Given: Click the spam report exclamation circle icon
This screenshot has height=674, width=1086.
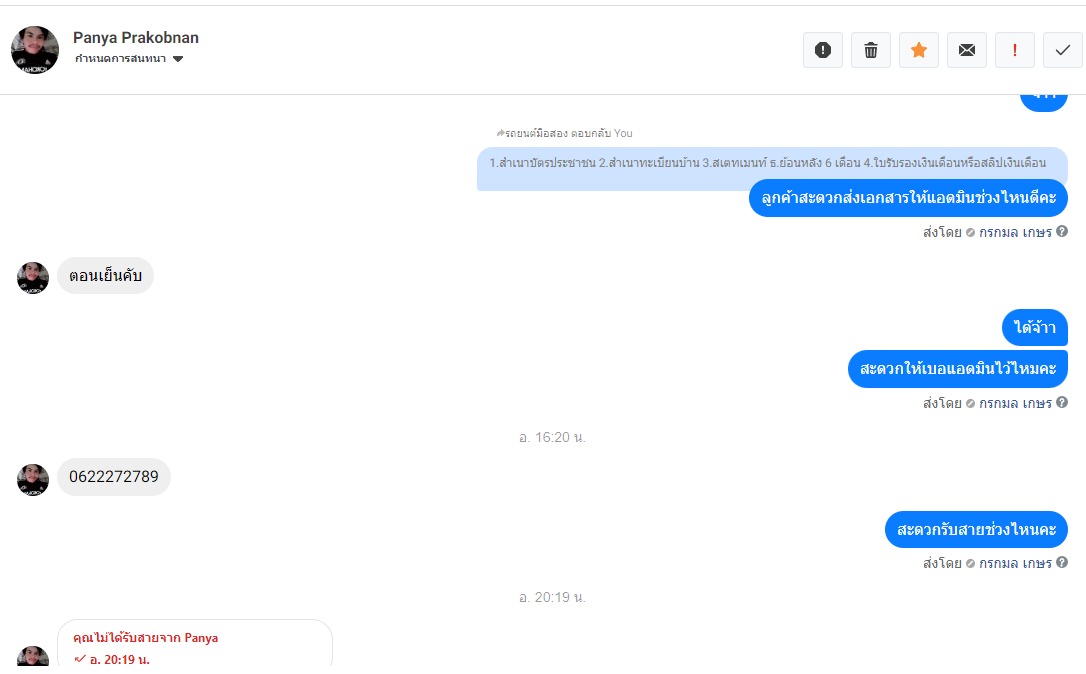Looking at the screenshot, I should [x=823, y=50].
